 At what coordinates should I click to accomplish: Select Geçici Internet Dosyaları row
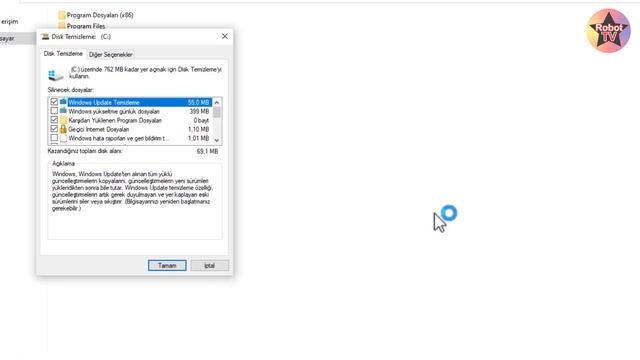pos(131,129)
